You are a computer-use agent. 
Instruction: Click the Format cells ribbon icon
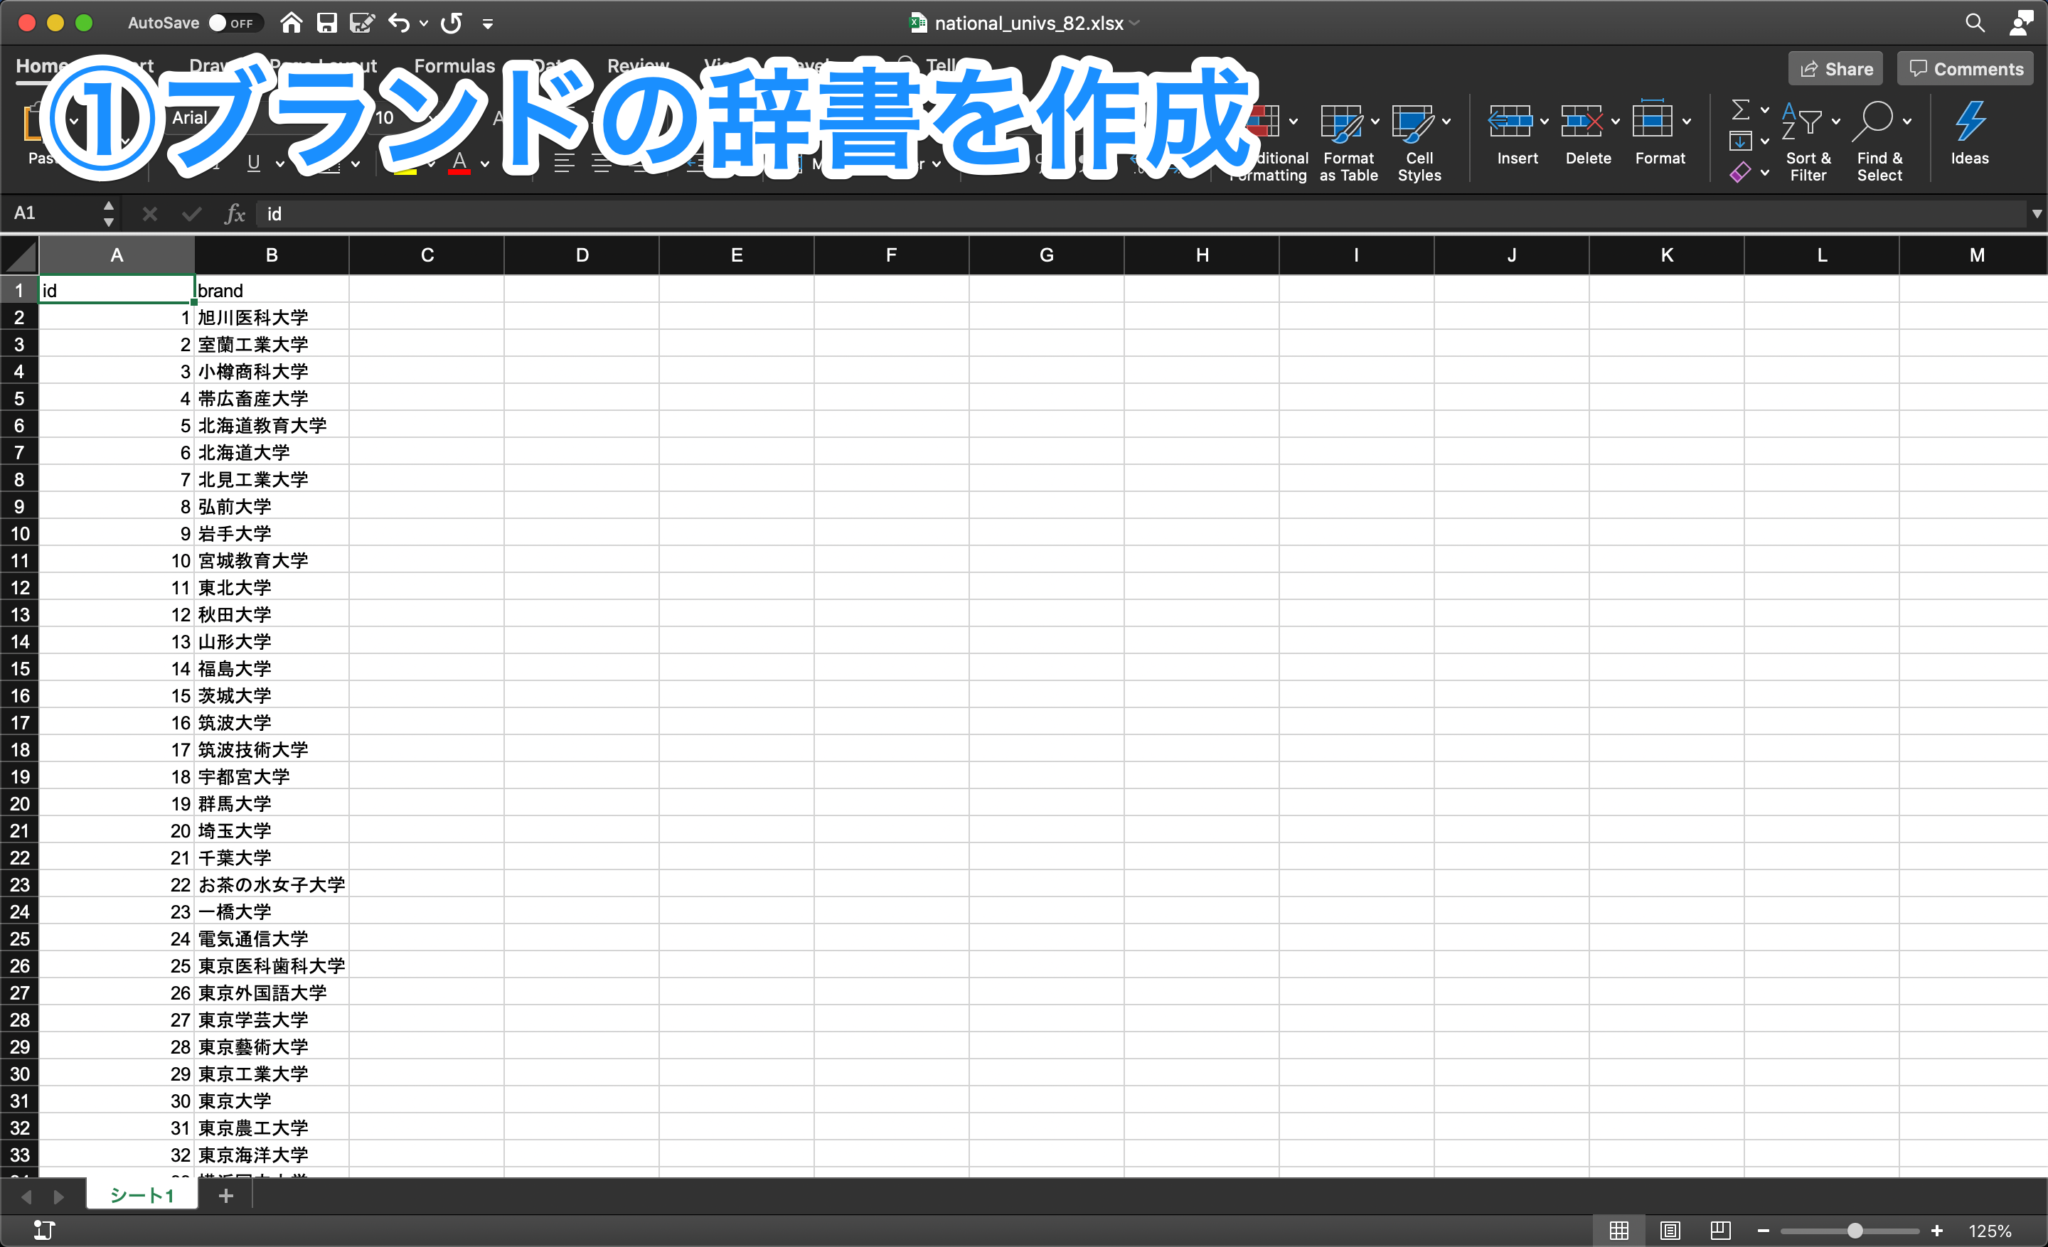pyautogui.click(x=1653, y=121)
